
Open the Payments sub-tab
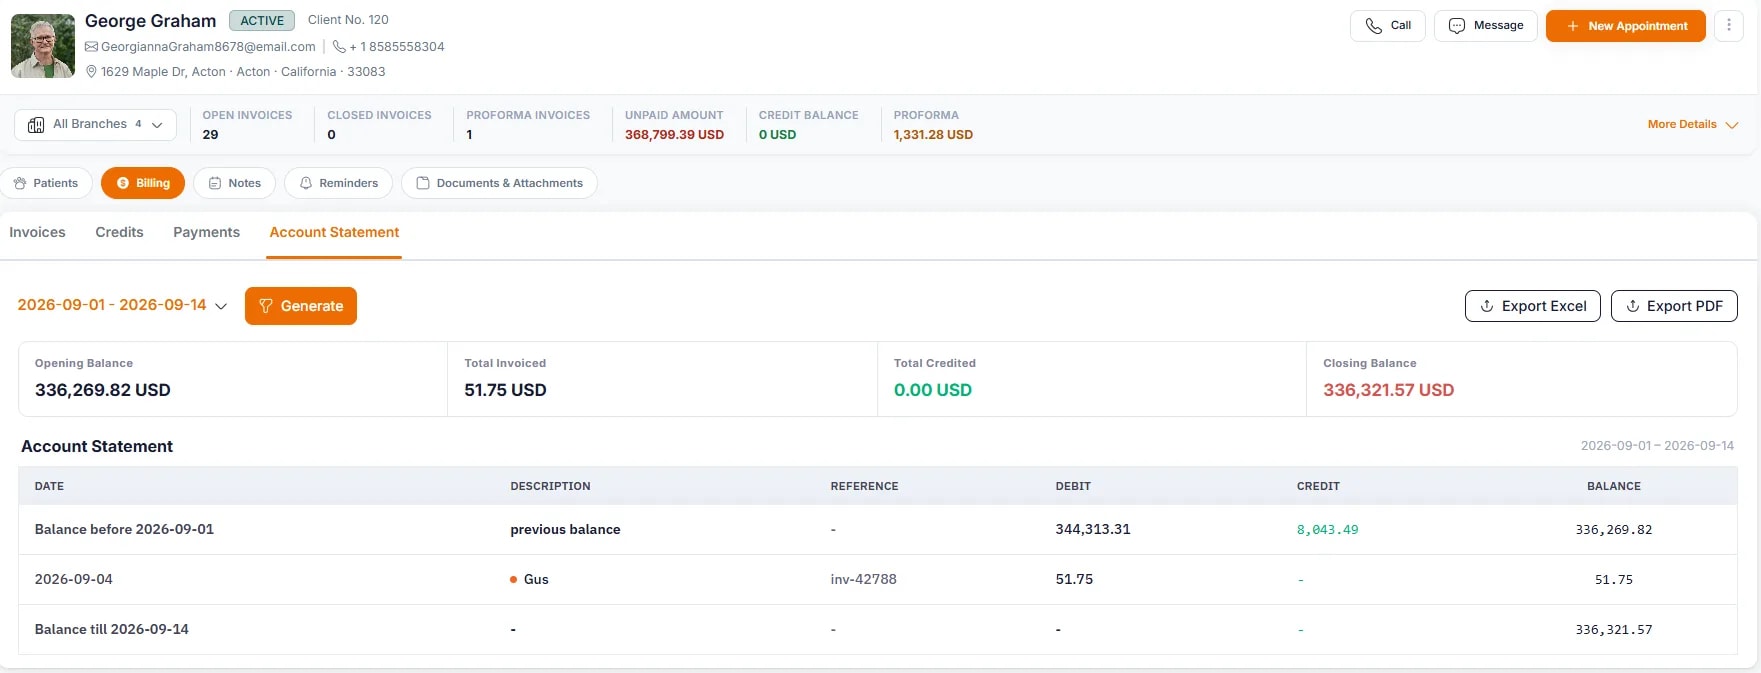coord(206,232)
